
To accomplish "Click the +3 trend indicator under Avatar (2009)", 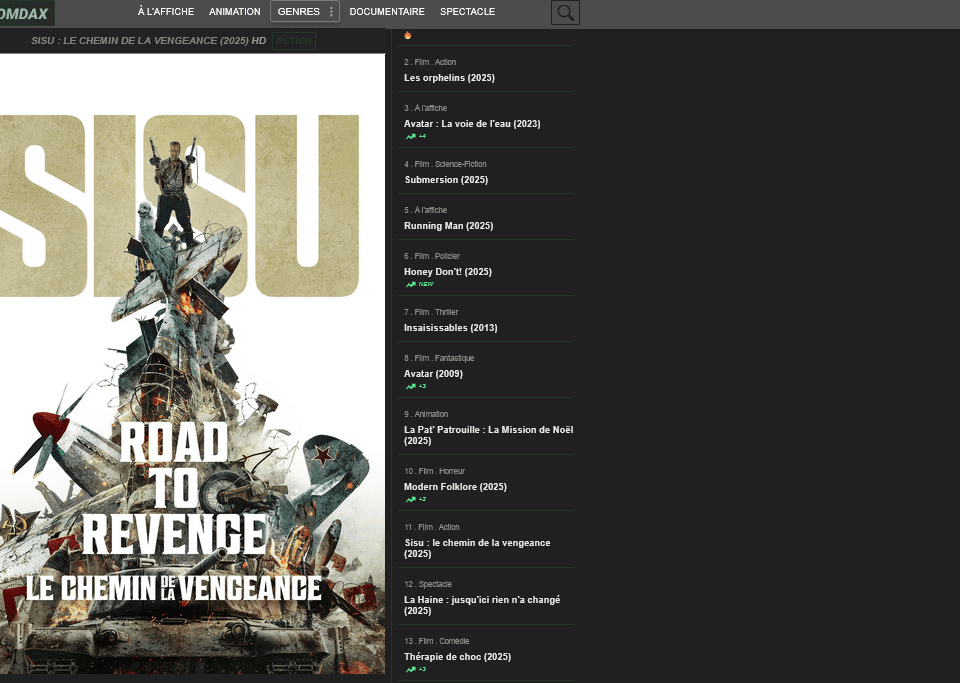I will click(x=414, y=385).
